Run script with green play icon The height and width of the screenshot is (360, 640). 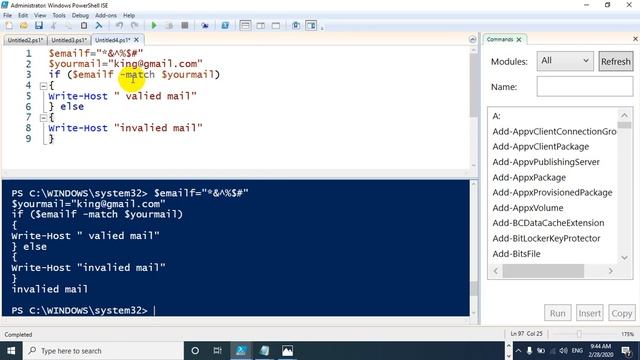(154, 25)
